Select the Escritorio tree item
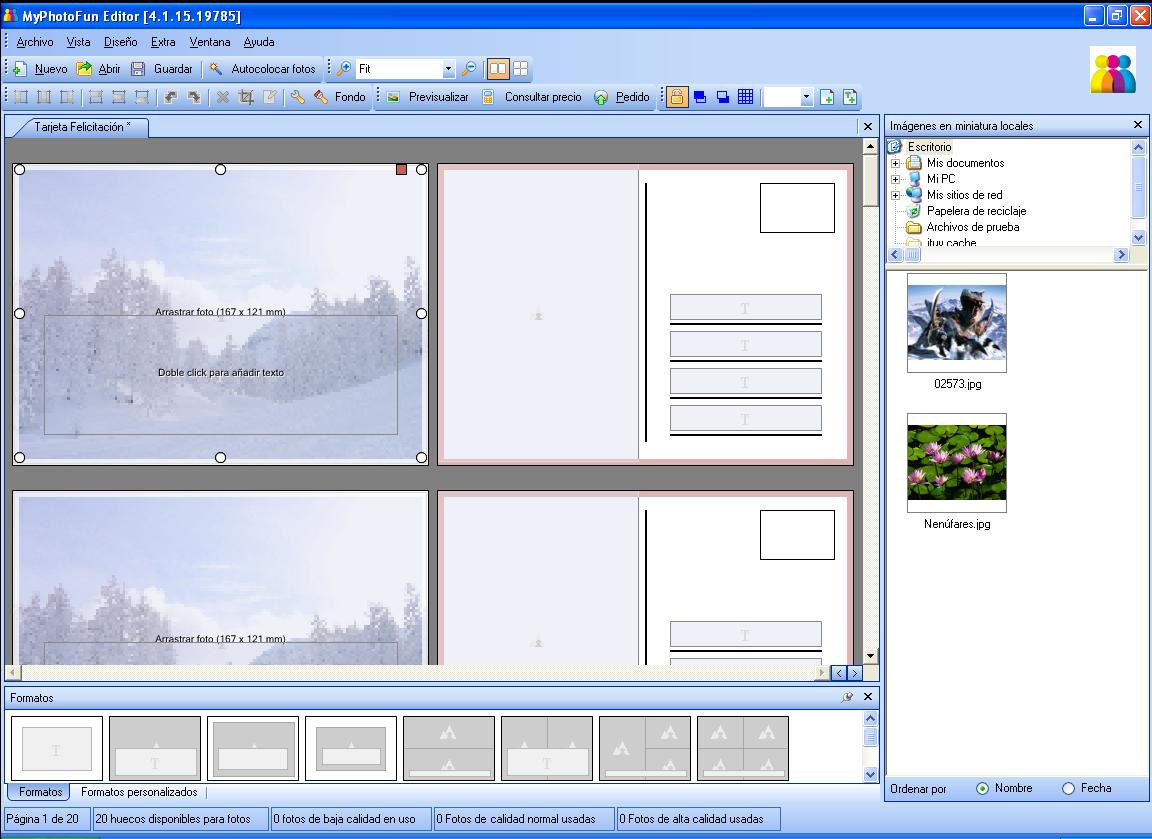This screenshot has width=1152, height=839. tap(929, 147)
